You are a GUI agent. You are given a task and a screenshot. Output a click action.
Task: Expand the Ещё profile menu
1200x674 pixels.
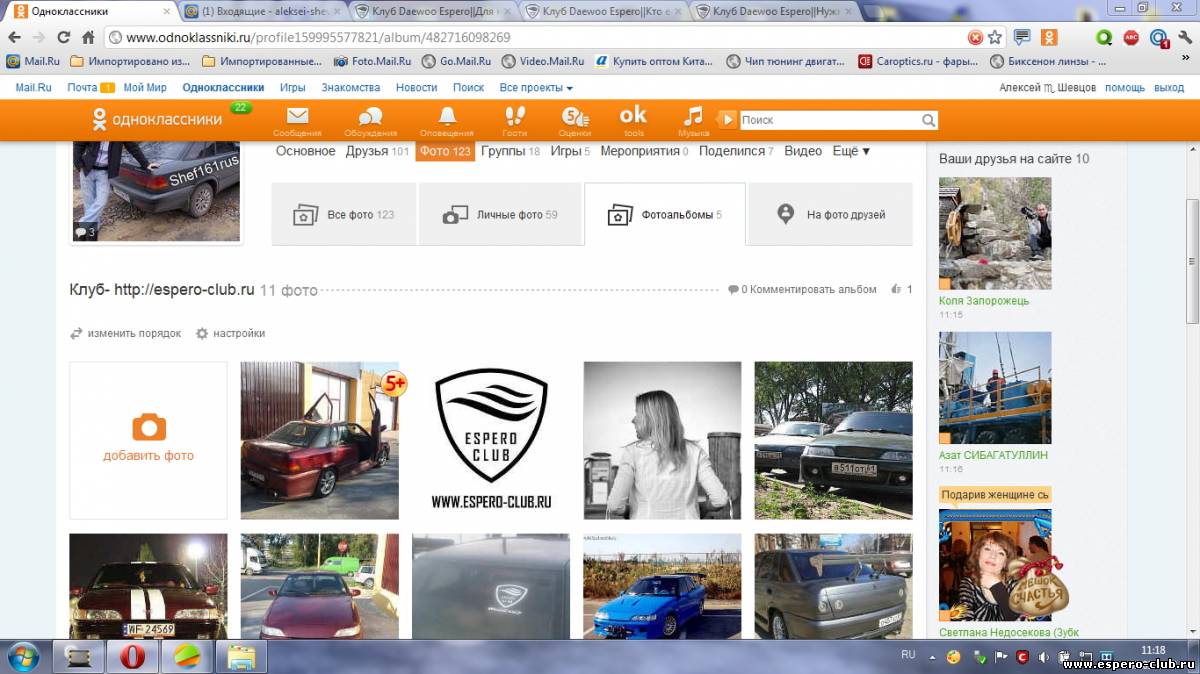click(x=851, y=151)
